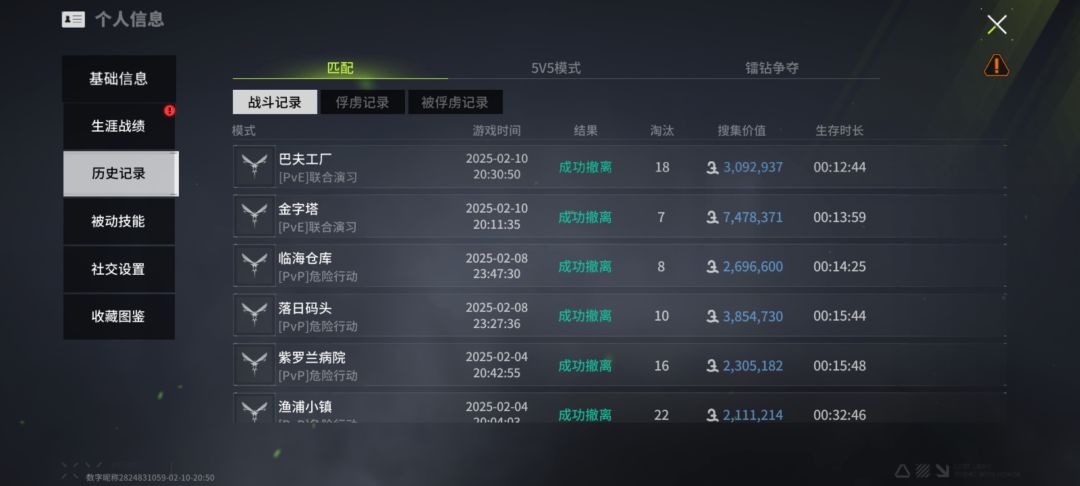Tap survival time 00:15:48
The height and width of the screenshot is (486, 1080).
(840, 366)
